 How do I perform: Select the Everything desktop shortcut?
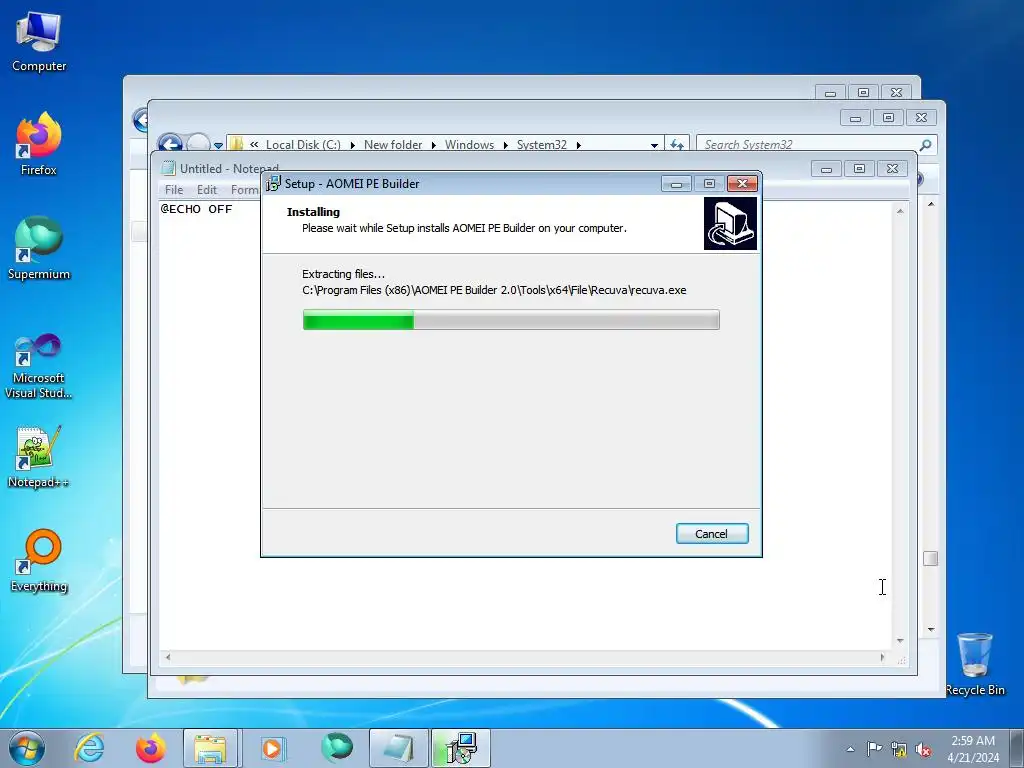pos(39,560)
